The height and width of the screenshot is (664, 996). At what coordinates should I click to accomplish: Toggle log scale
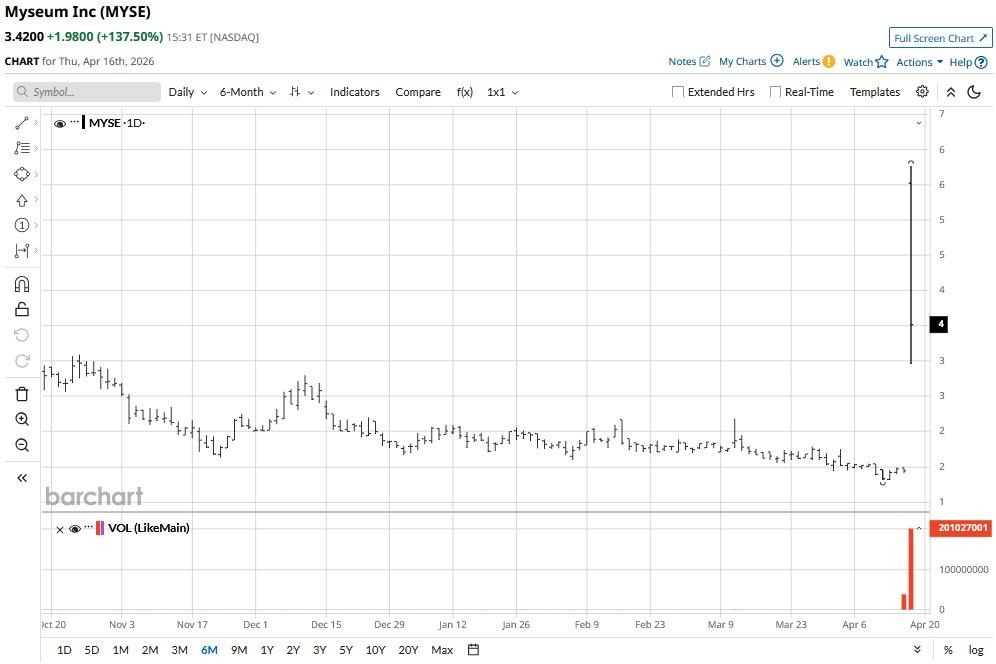point(976,650)
